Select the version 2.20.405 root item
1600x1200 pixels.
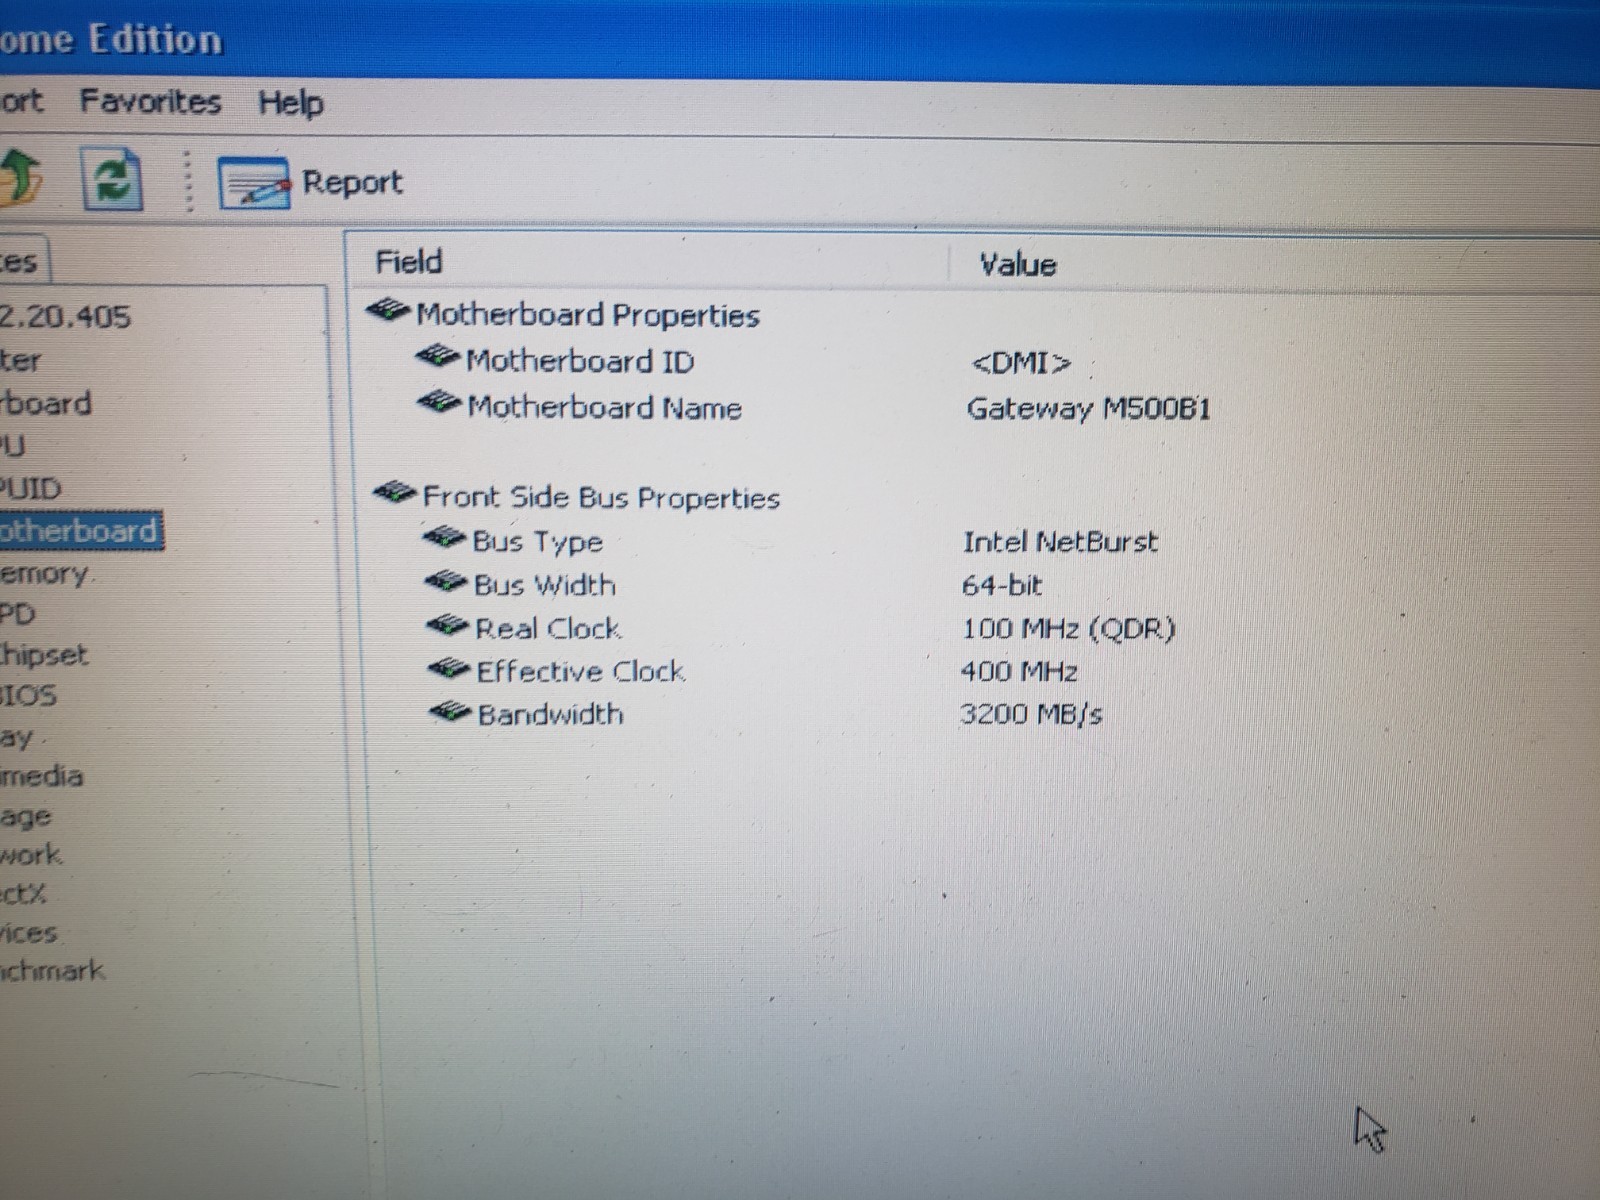[65, 316]
